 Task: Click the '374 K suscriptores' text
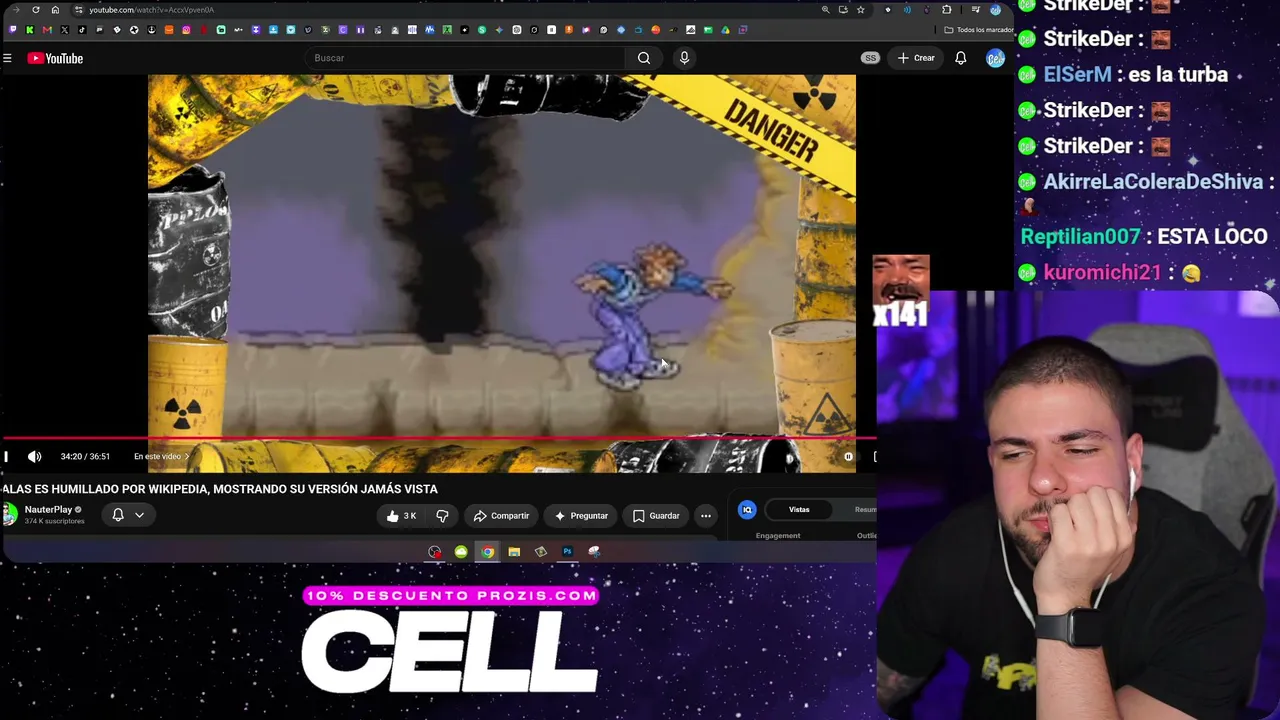[54, 521]
